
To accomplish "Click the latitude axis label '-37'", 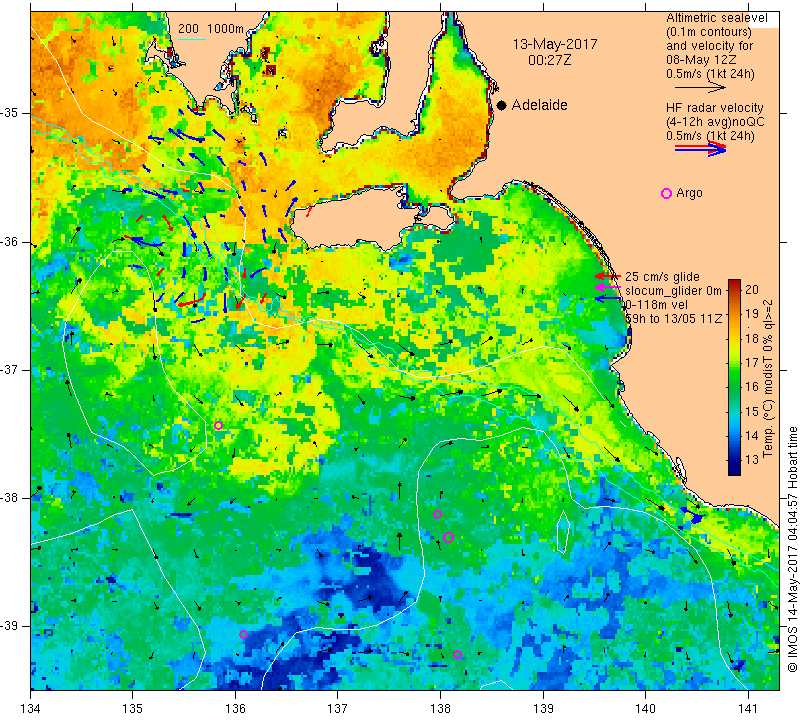I will tap(11, 369).
